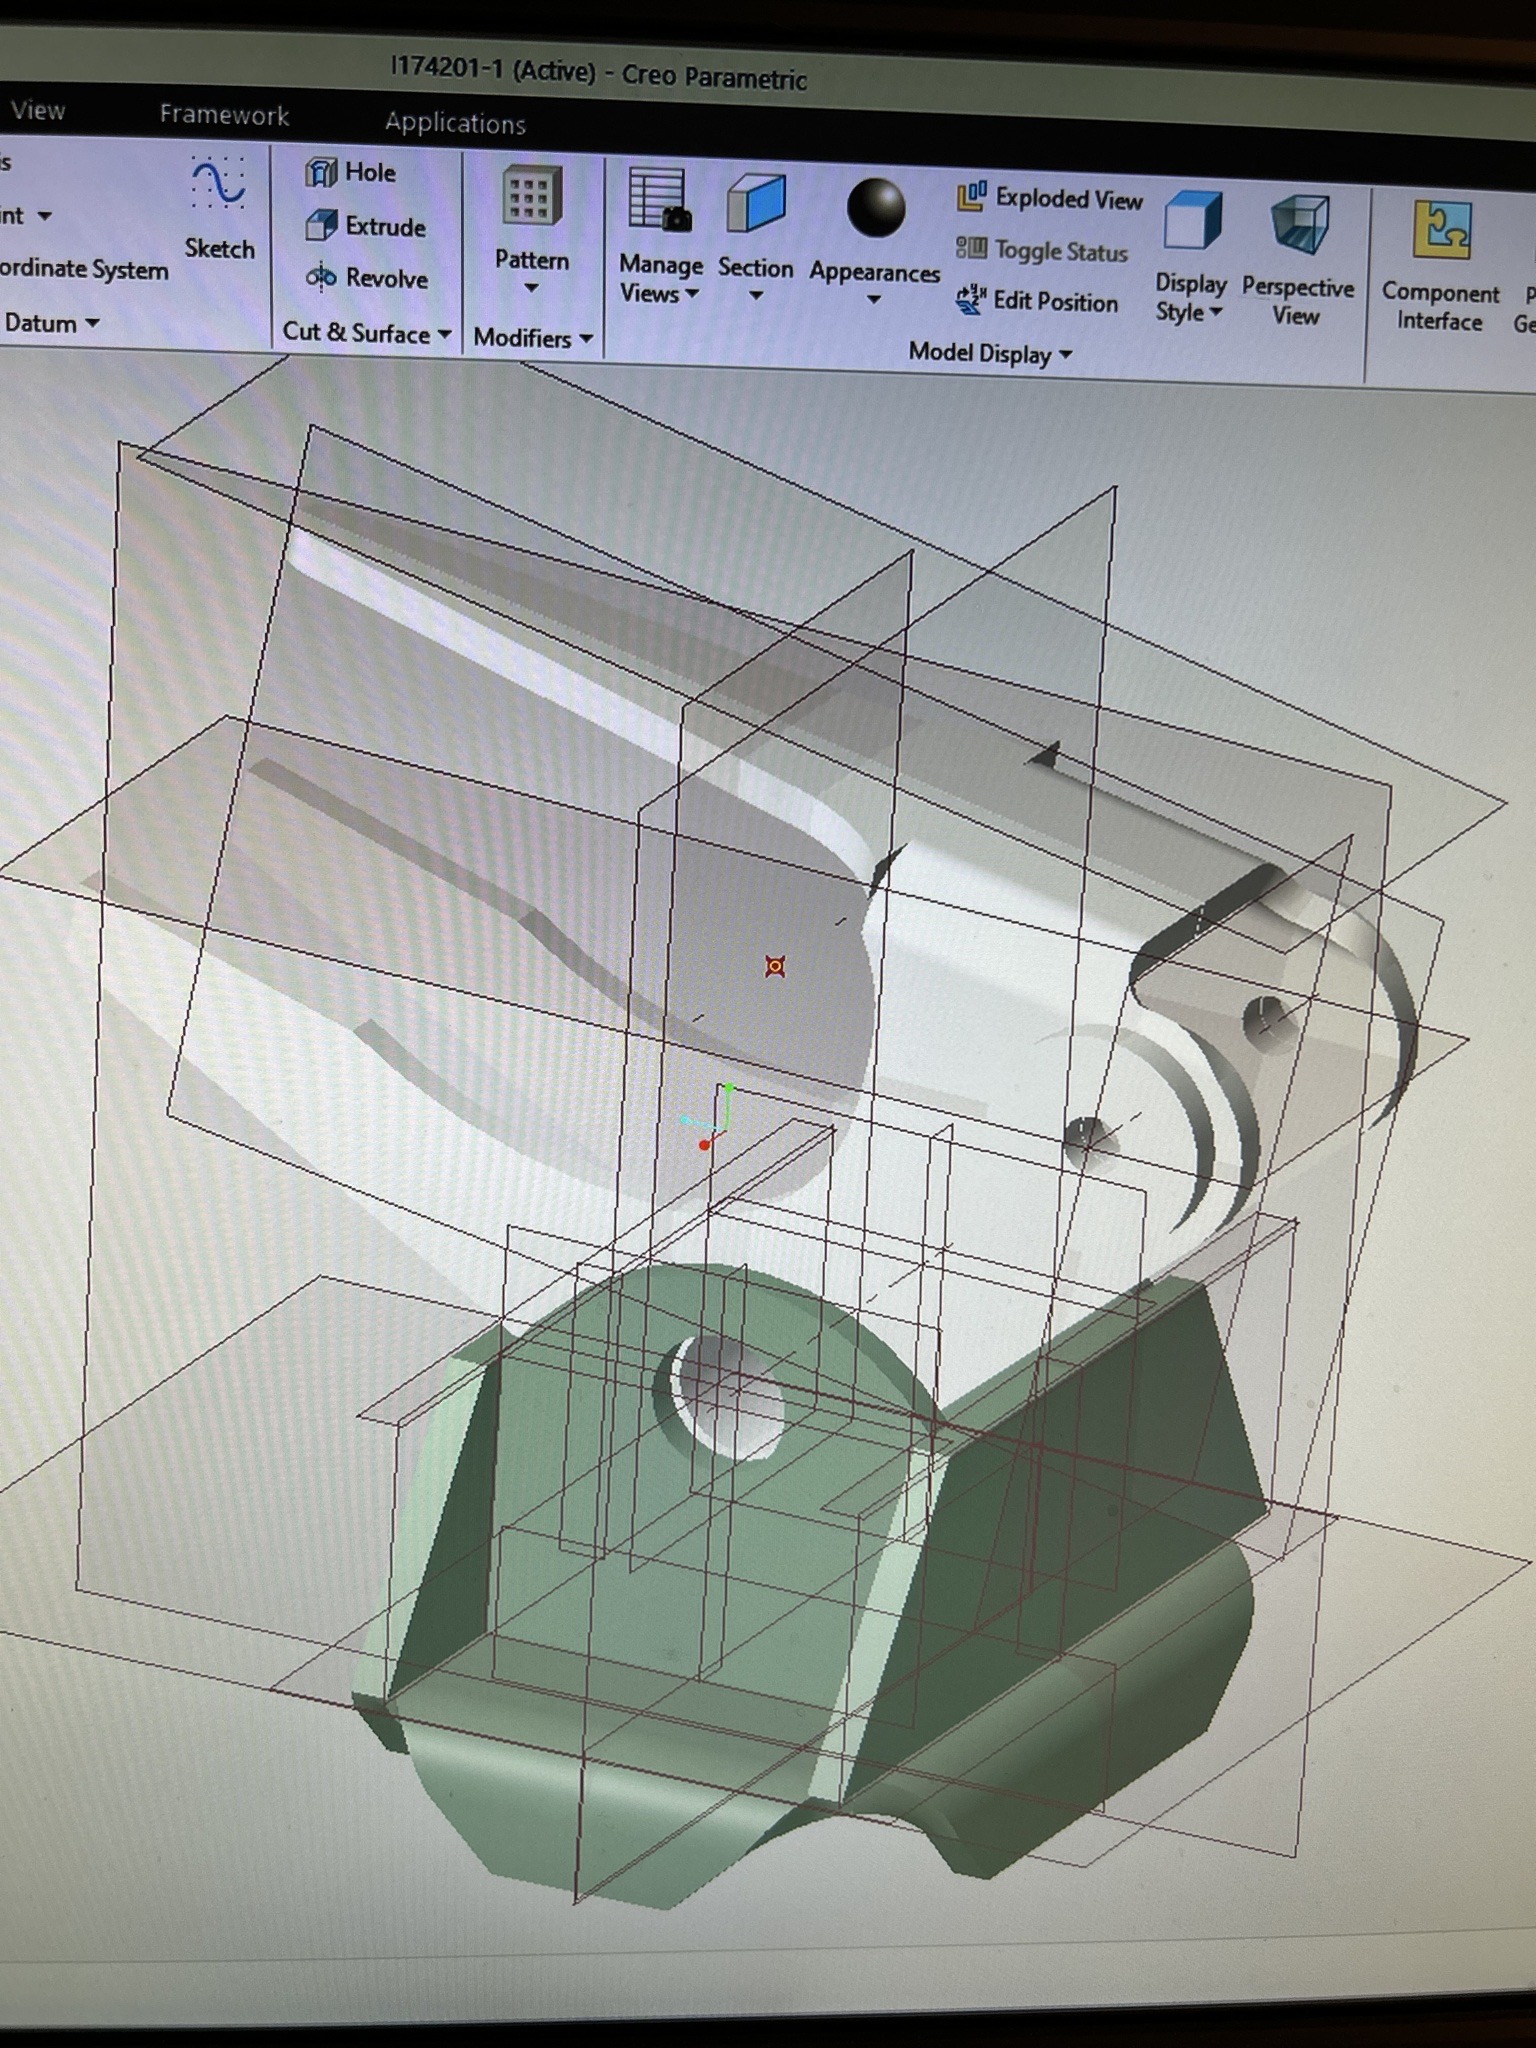
Task: Click the Hole feature icon
Action: [322, 173]
